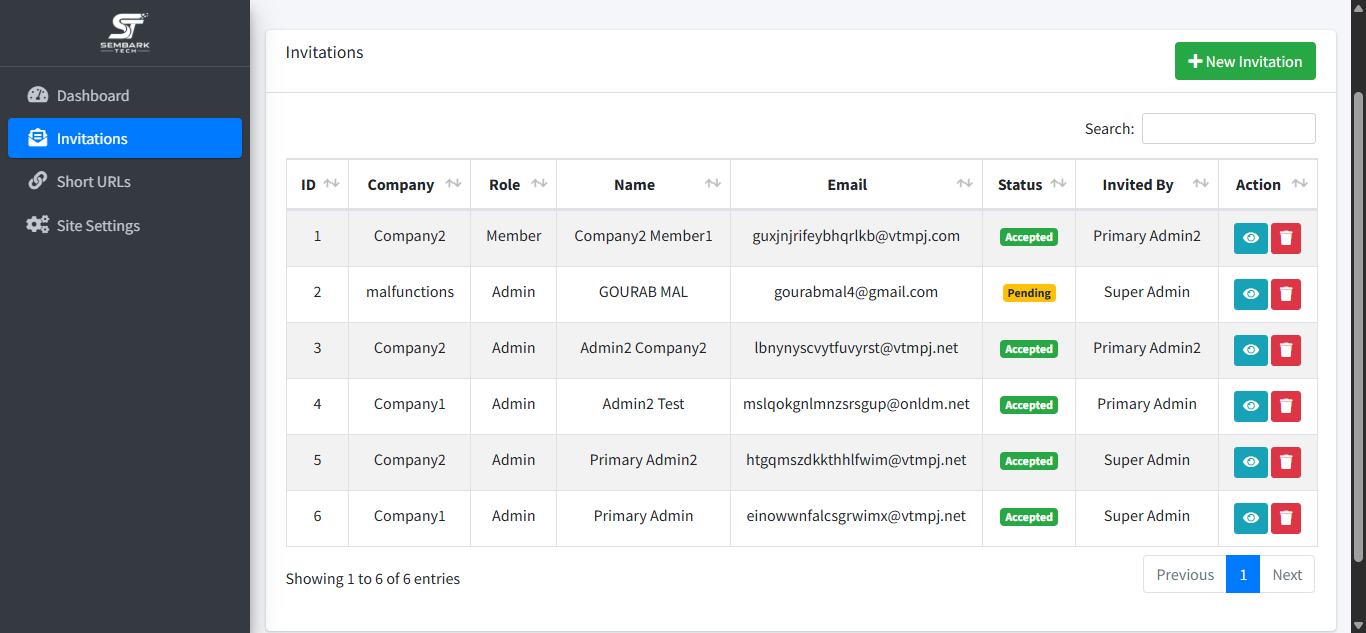Delete invitation for Admin2 Test
Image resolution: width=1366 pixels, height=633 pixels.
[x=1286, y=406]
